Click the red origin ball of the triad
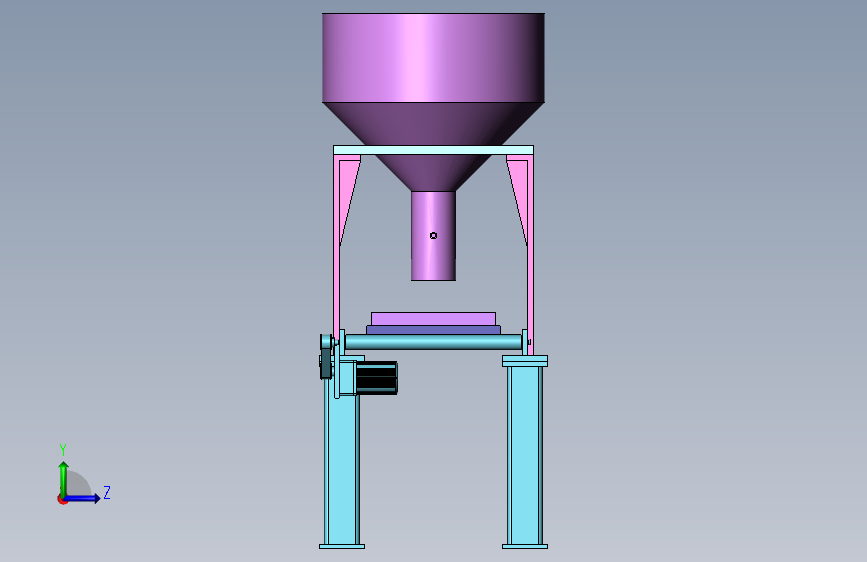The image size is (867, 562). (61, 499)
